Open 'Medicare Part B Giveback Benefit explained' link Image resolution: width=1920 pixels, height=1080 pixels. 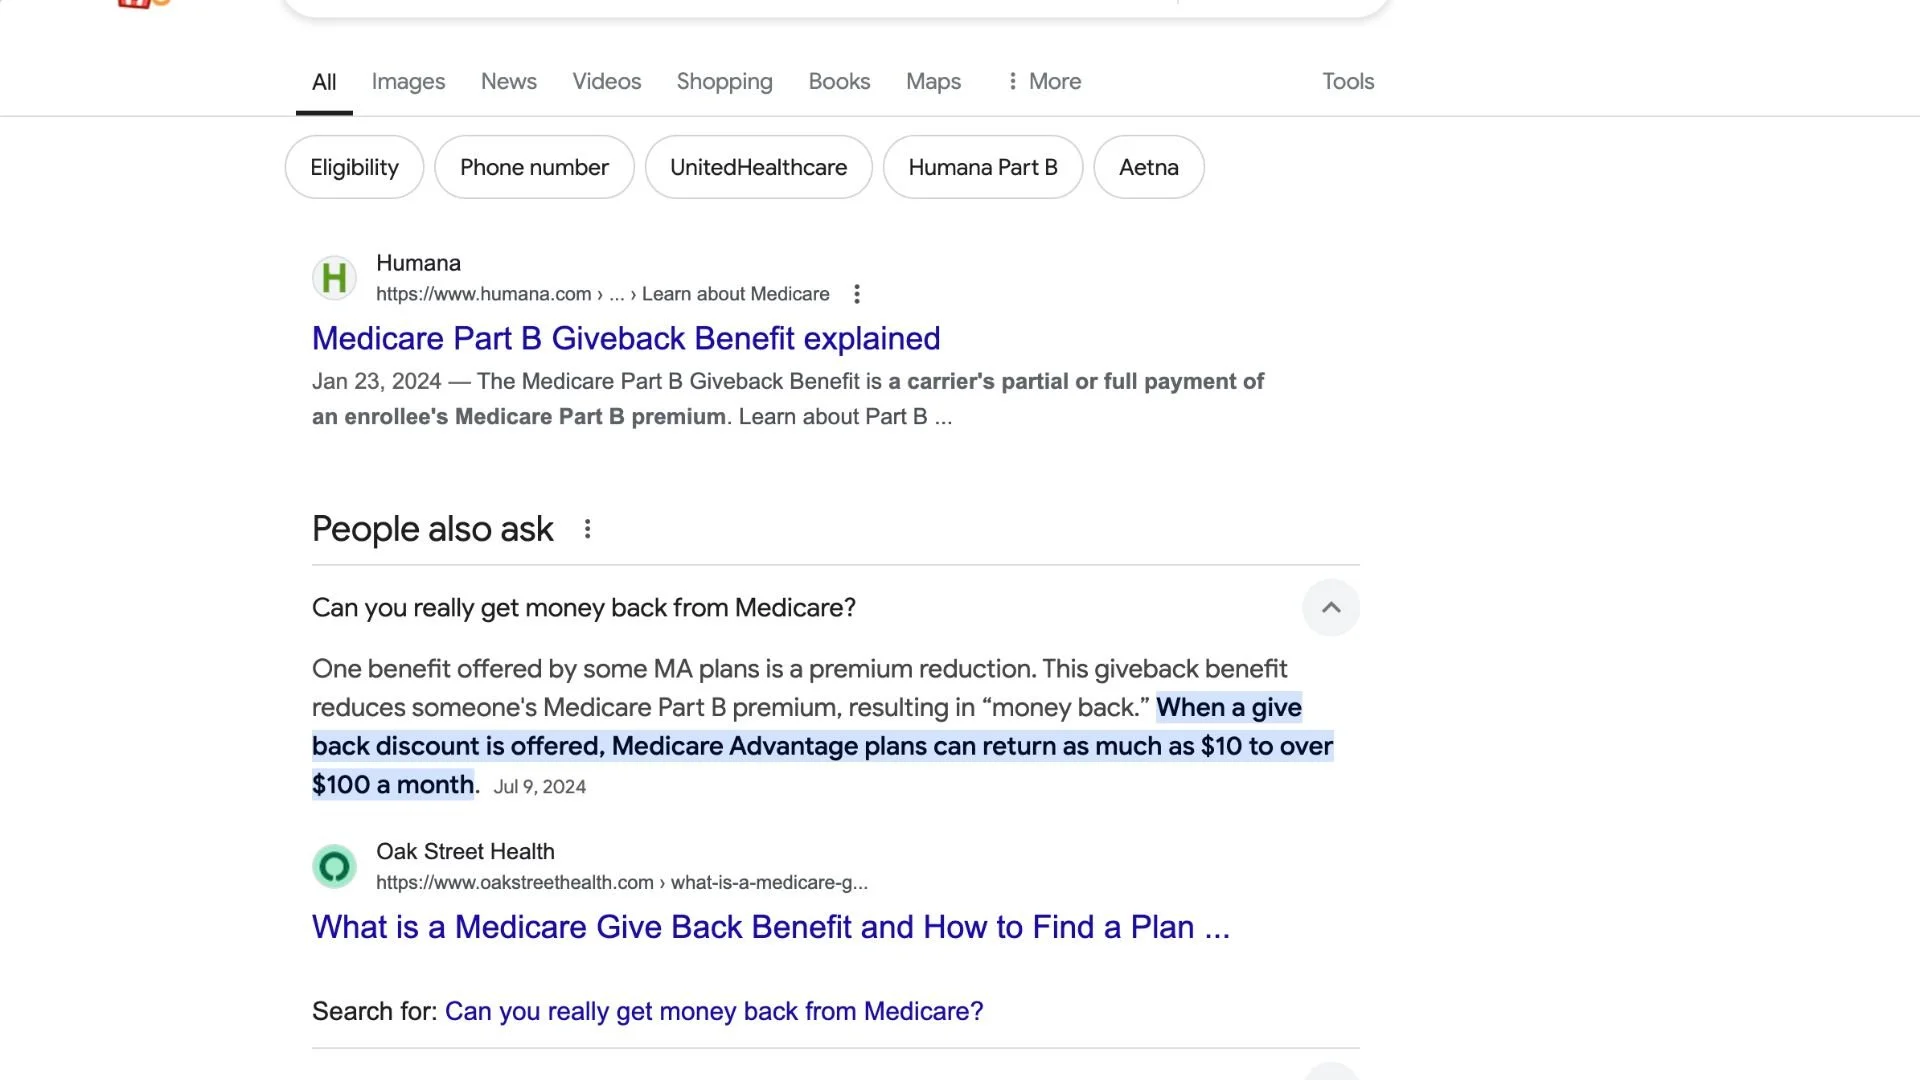coord(626,339)
